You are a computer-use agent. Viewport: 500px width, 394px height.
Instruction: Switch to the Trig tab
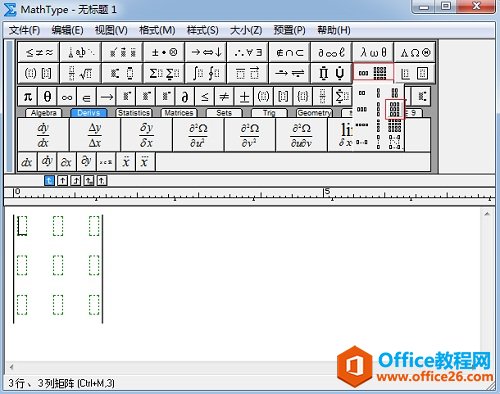click(x=269, y=113)
